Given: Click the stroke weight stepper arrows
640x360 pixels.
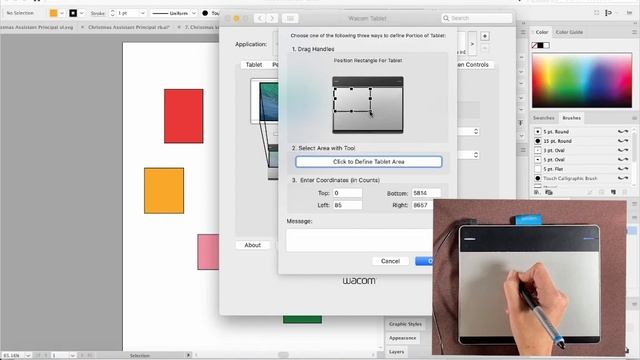Looking at the screenshot, I should click(113, 13).
